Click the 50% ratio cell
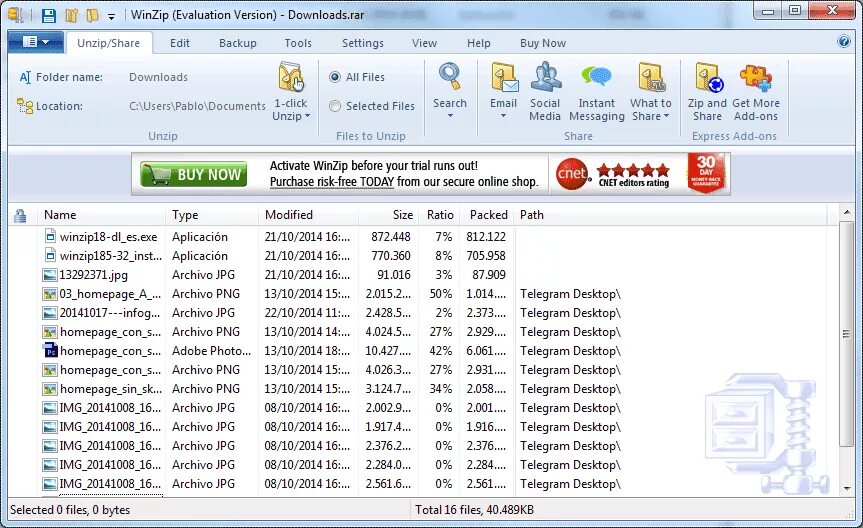The width and height of the screenshot is (863, 528). (x=441, y=294)
